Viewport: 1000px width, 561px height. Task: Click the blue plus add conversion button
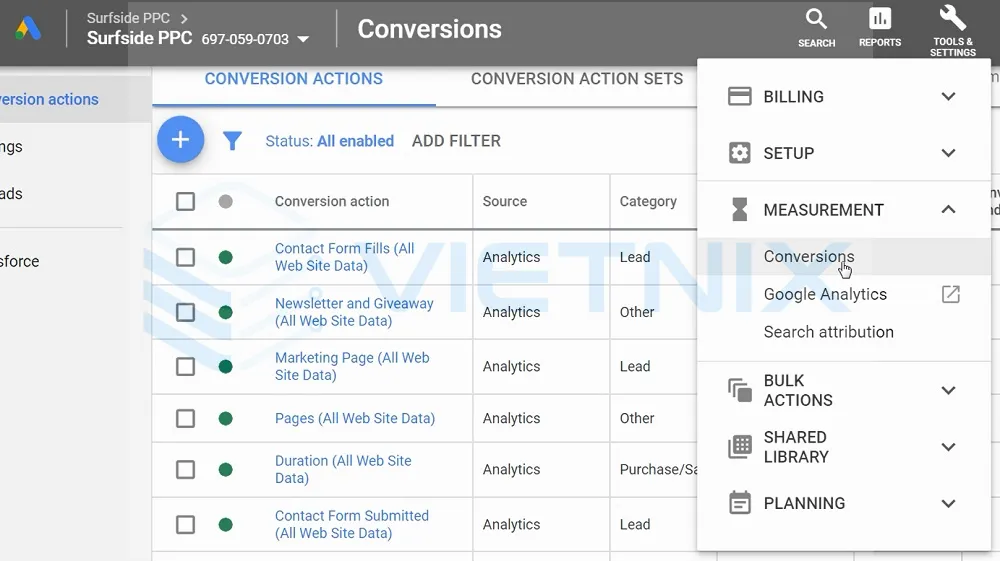pyautogui.click(x=180, y=140)
